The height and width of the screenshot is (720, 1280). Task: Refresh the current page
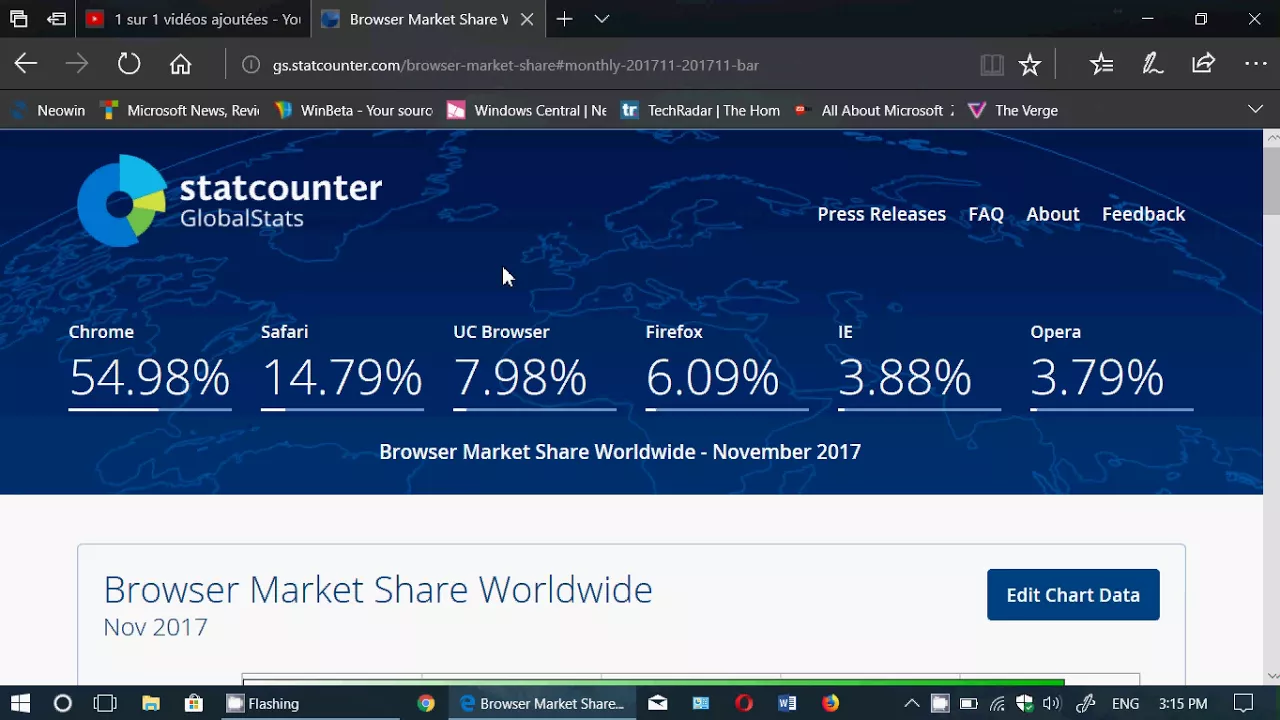(129, 65)
